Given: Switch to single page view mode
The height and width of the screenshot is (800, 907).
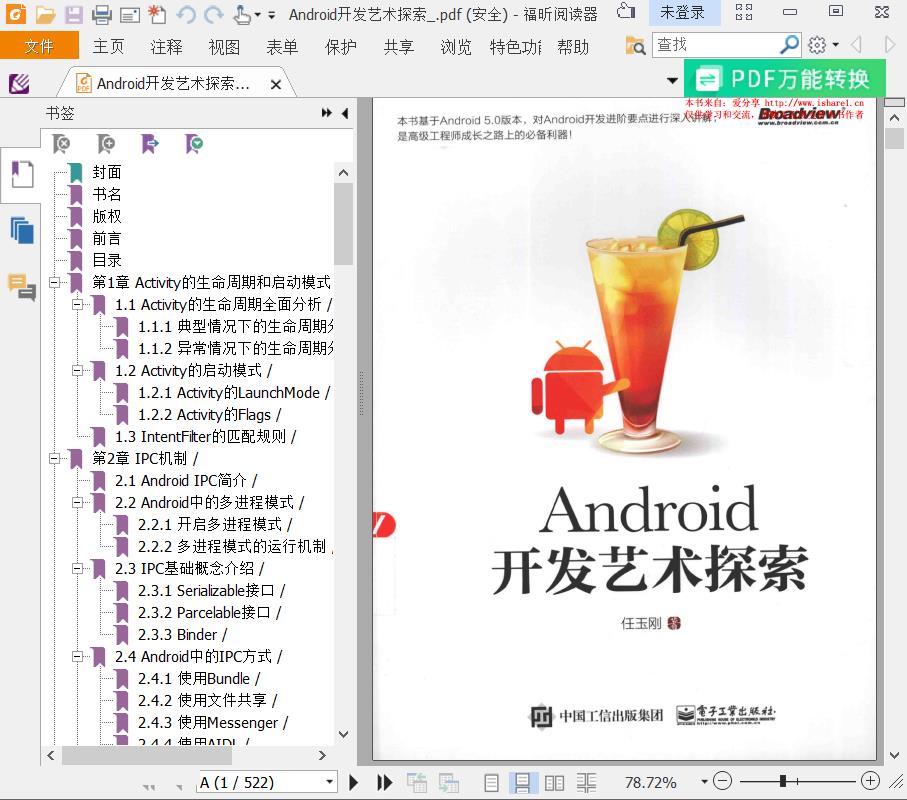Looking at the screenshot, I should coord(491,783).
